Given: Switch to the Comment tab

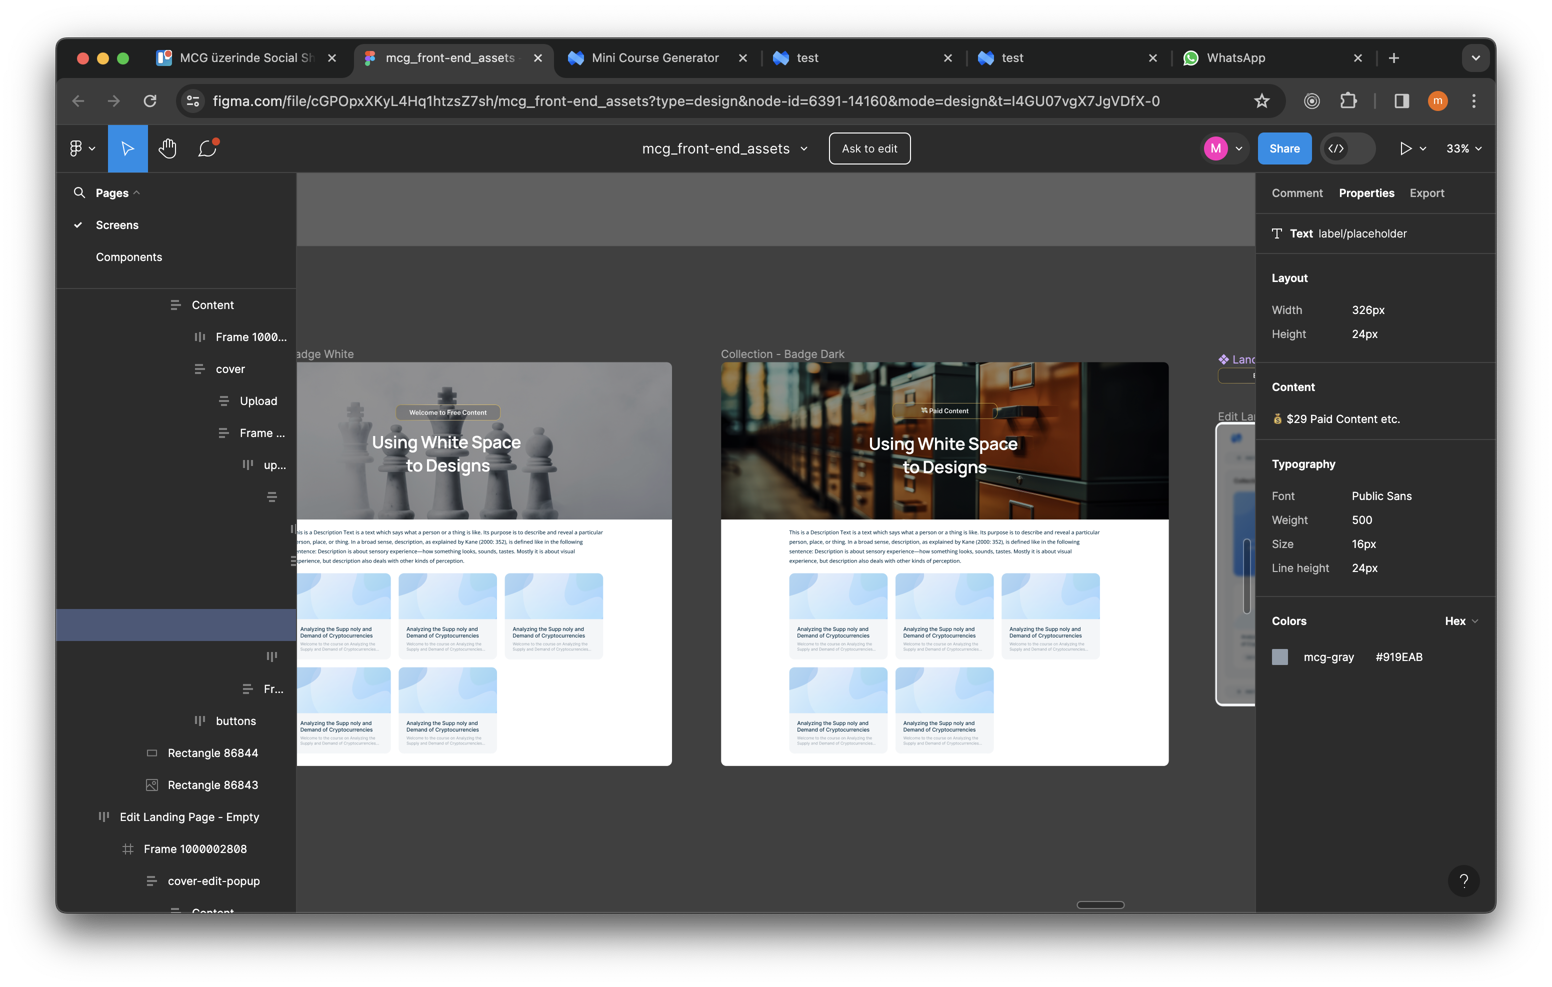Looking at the screenshot, I should click(1297, 193).
